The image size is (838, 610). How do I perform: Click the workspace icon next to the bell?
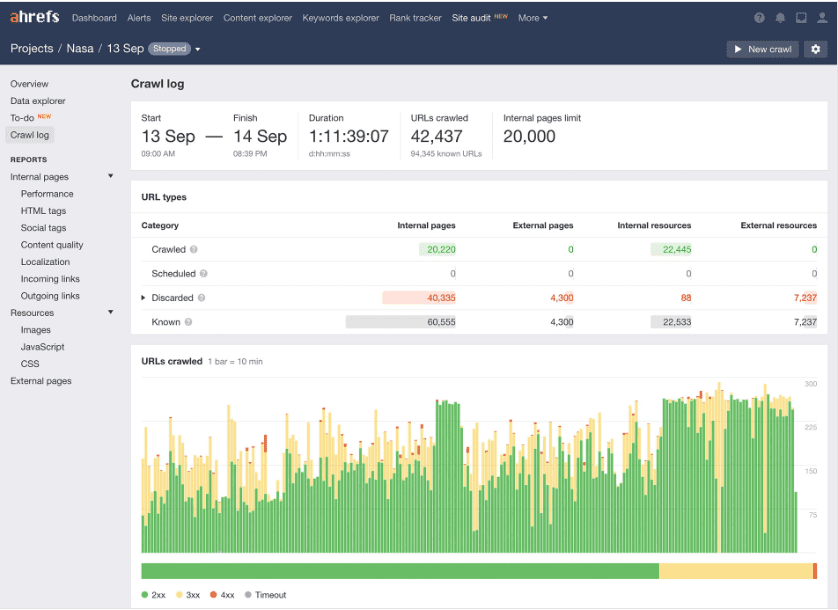pyautogui.click(x=801, y=18)
